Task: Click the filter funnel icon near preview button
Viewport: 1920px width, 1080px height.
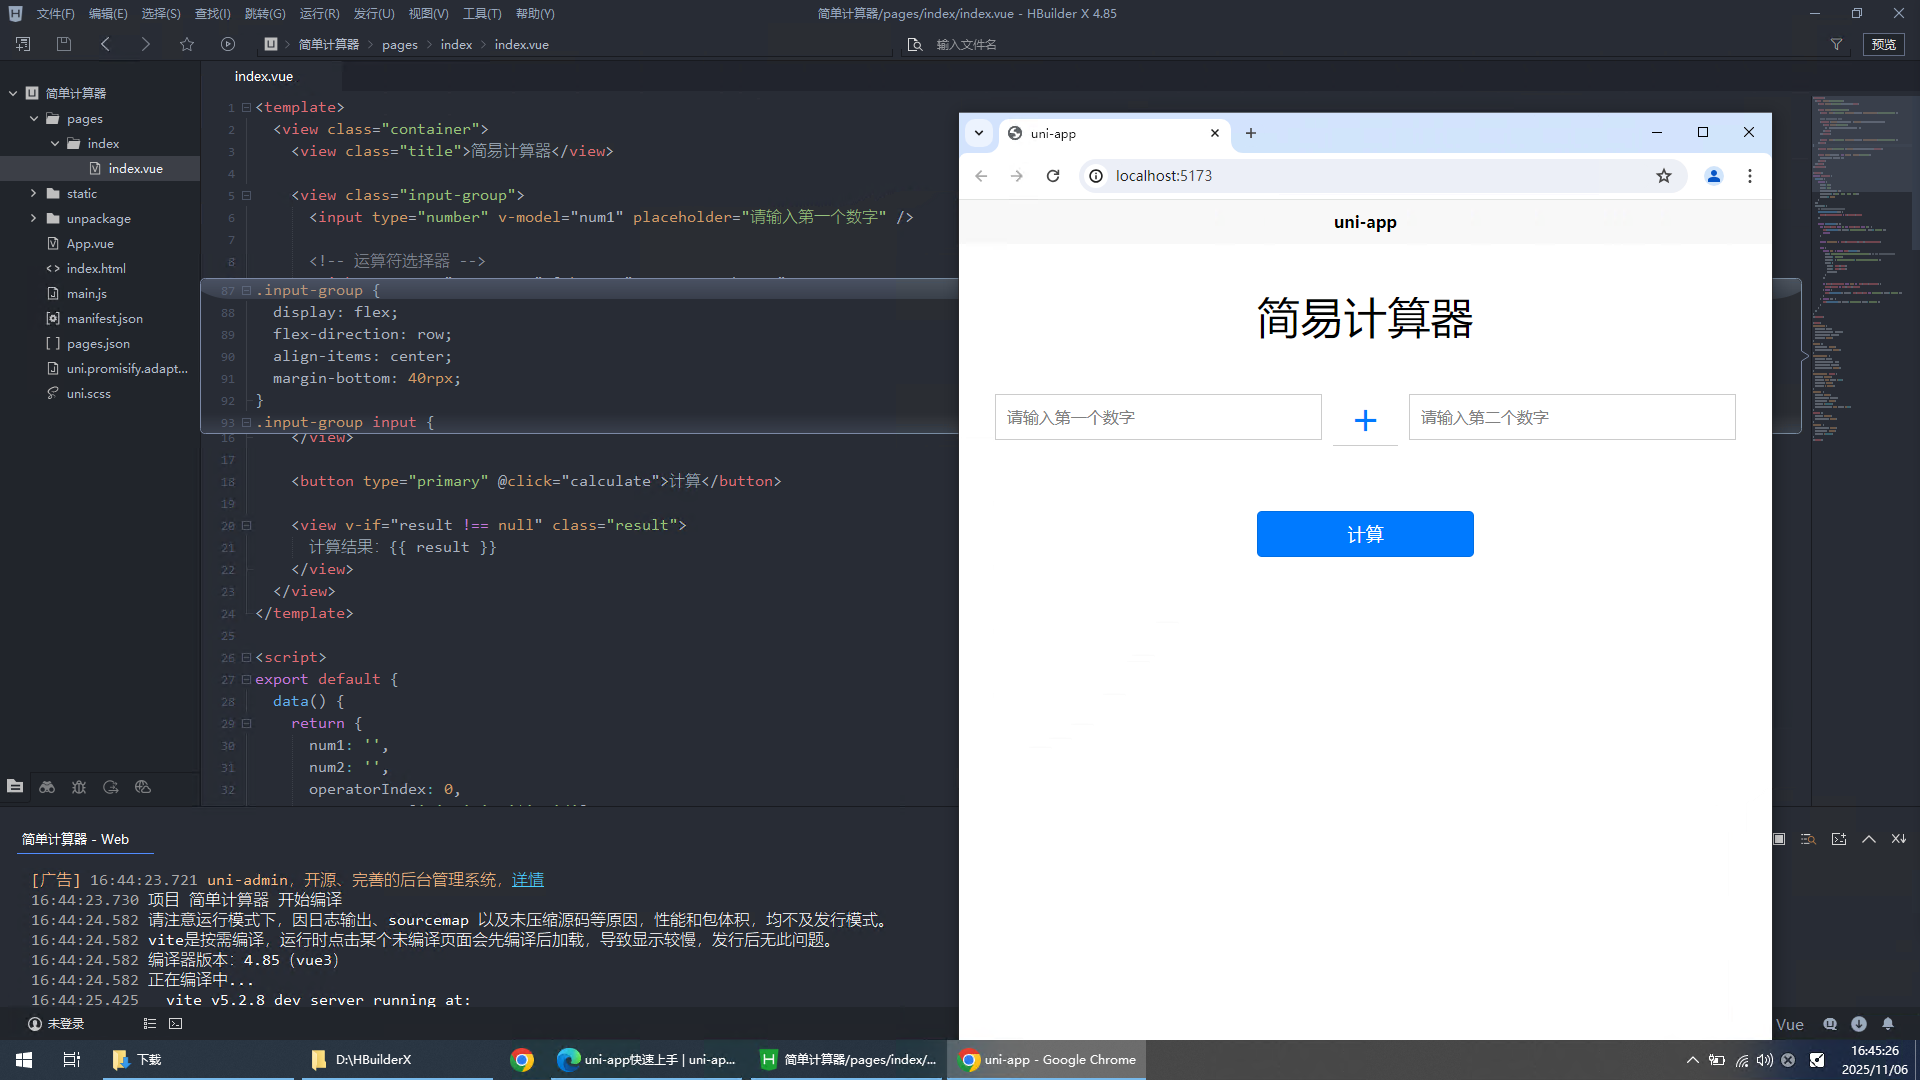Action: pos(1836,44)
